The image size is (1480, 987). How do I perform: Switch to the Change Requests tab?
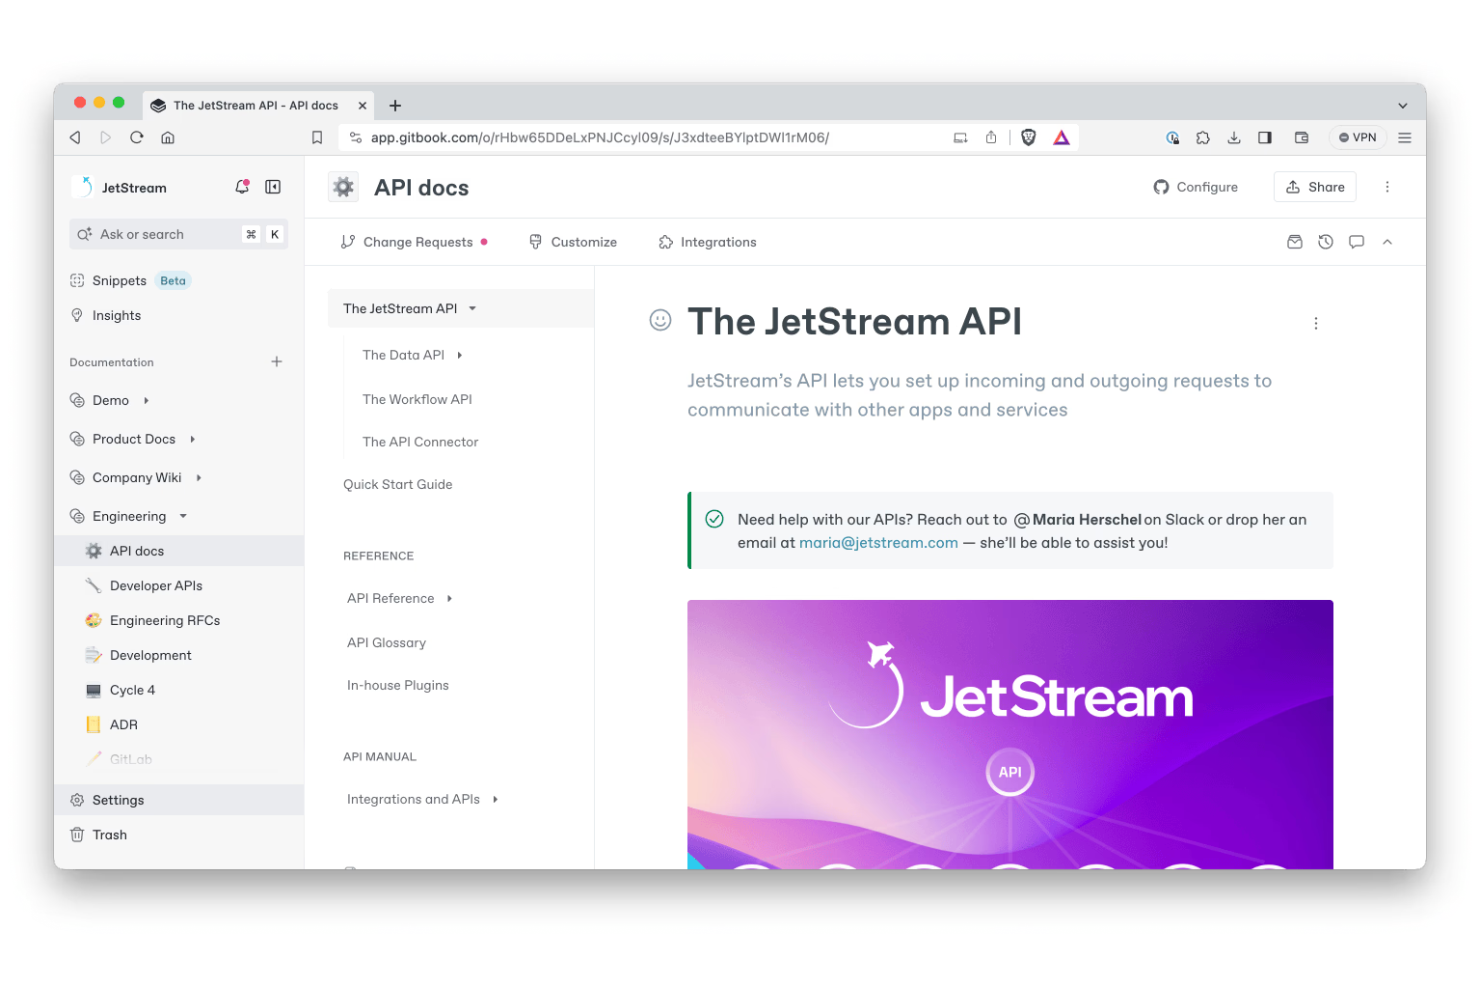417,241
